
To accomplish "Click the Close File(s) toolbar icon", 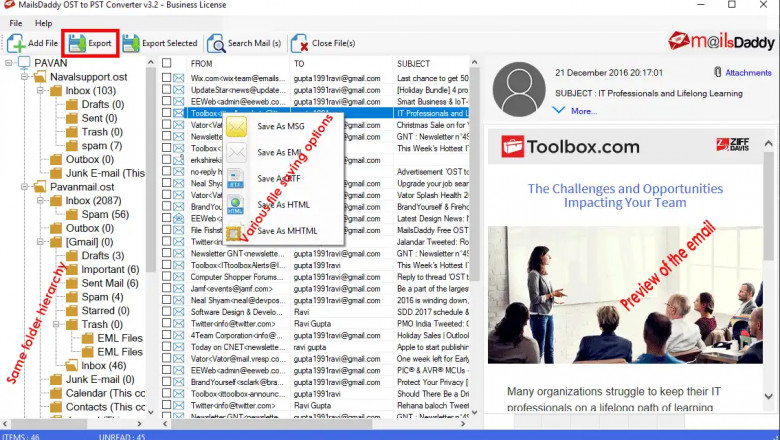I will point(299,44).
